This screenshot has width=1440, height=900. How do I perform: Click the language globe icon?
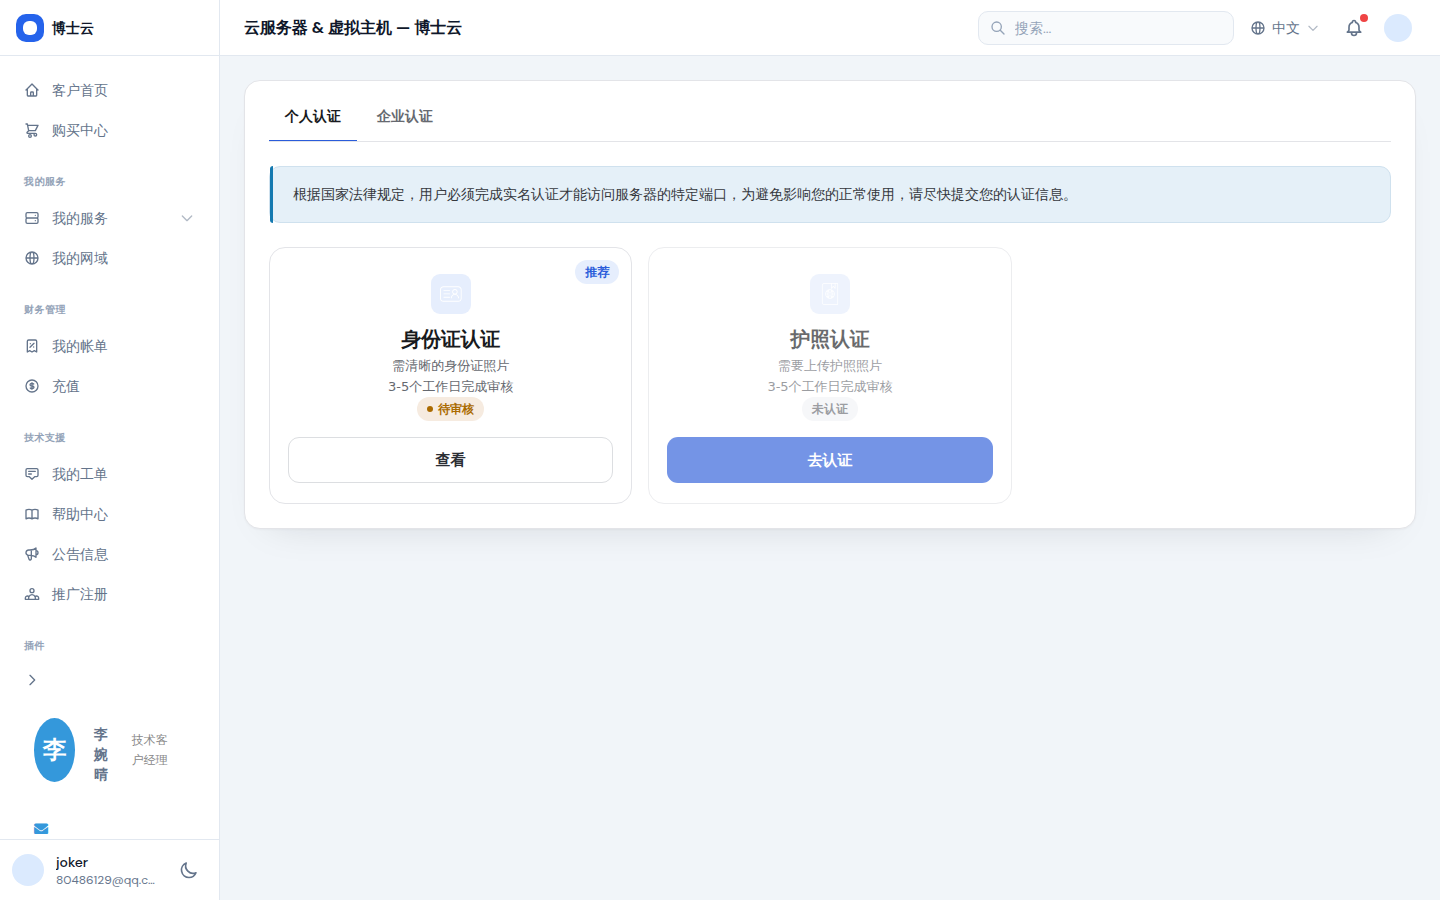tap(1258, 28)
